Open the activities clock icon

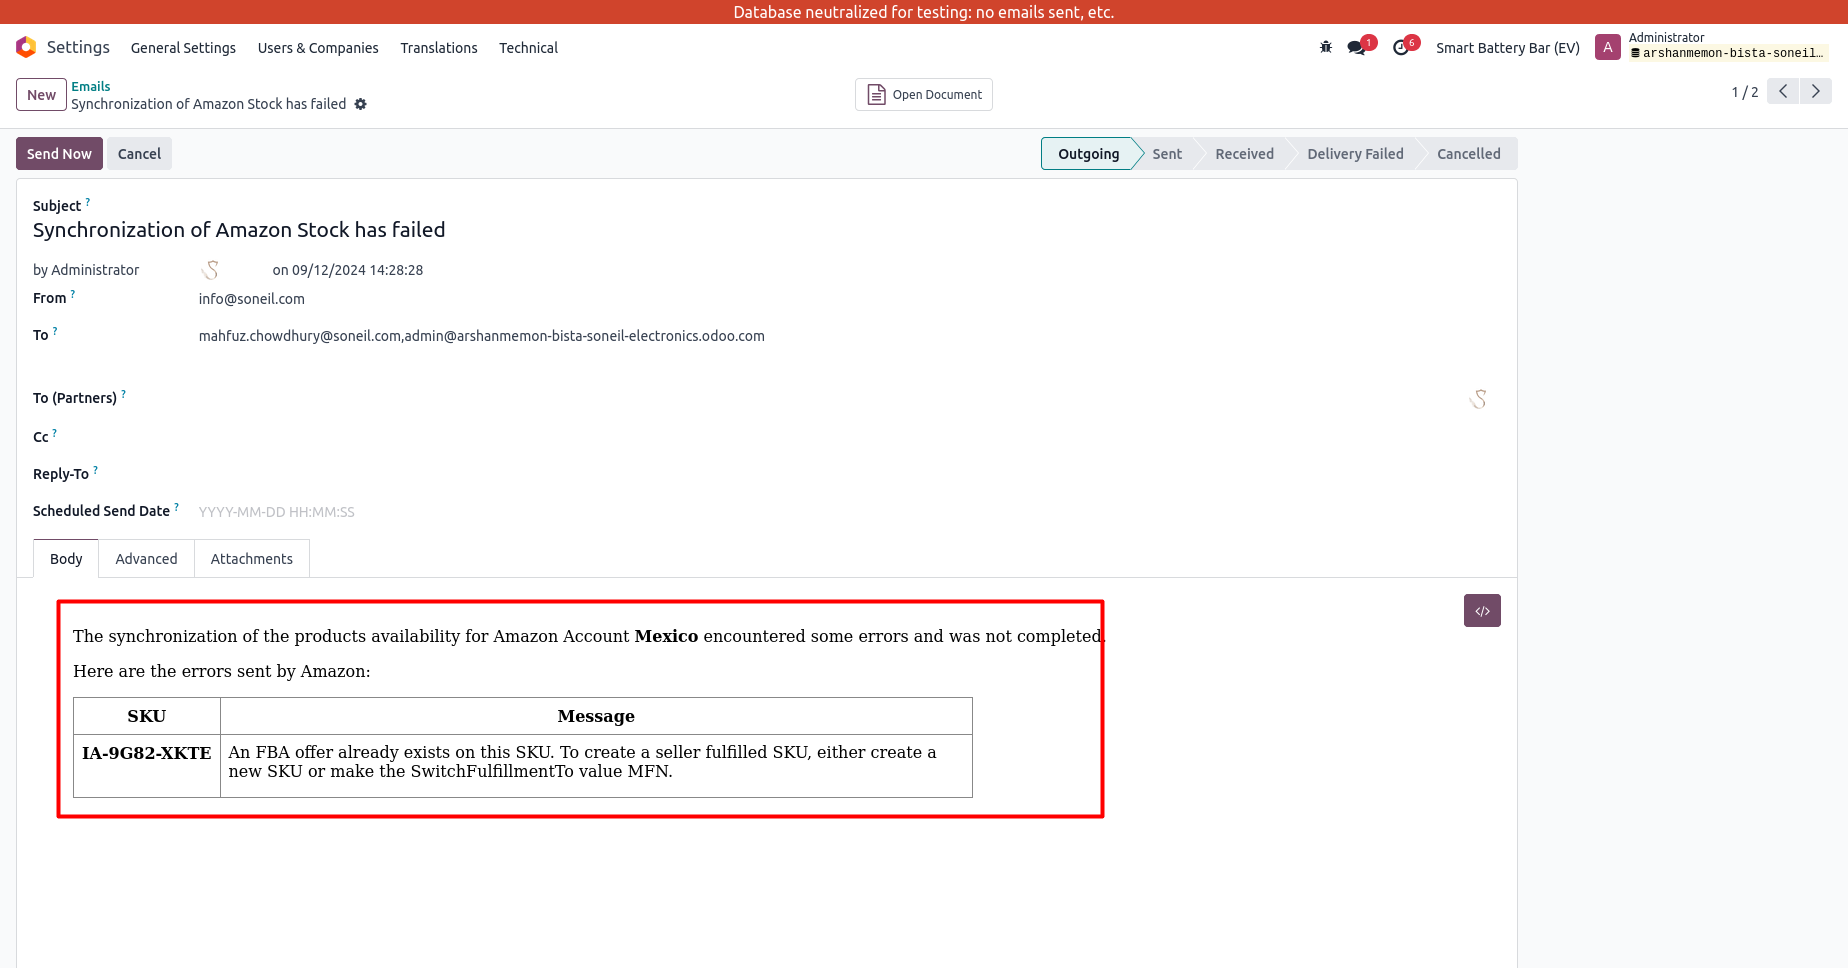click(1401, 47)
